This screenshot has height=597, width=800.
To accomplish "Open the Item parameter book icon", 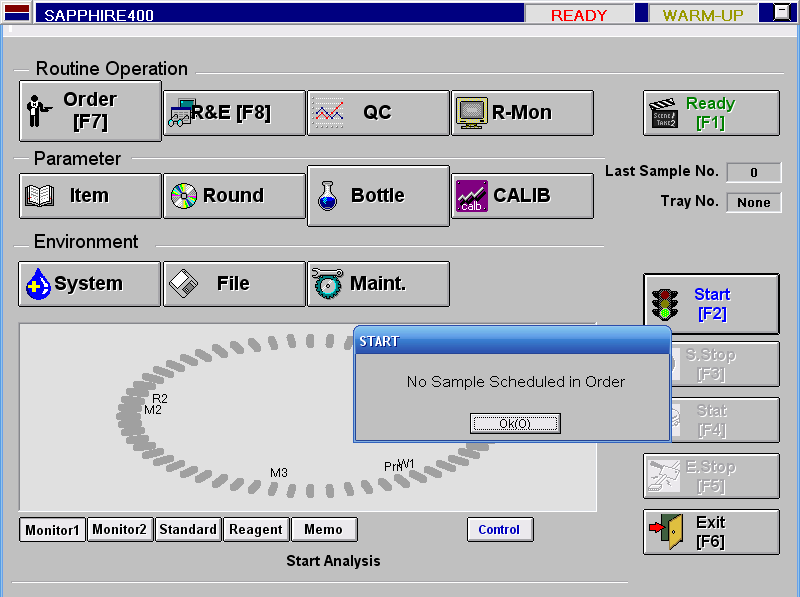I will point(40,196).
